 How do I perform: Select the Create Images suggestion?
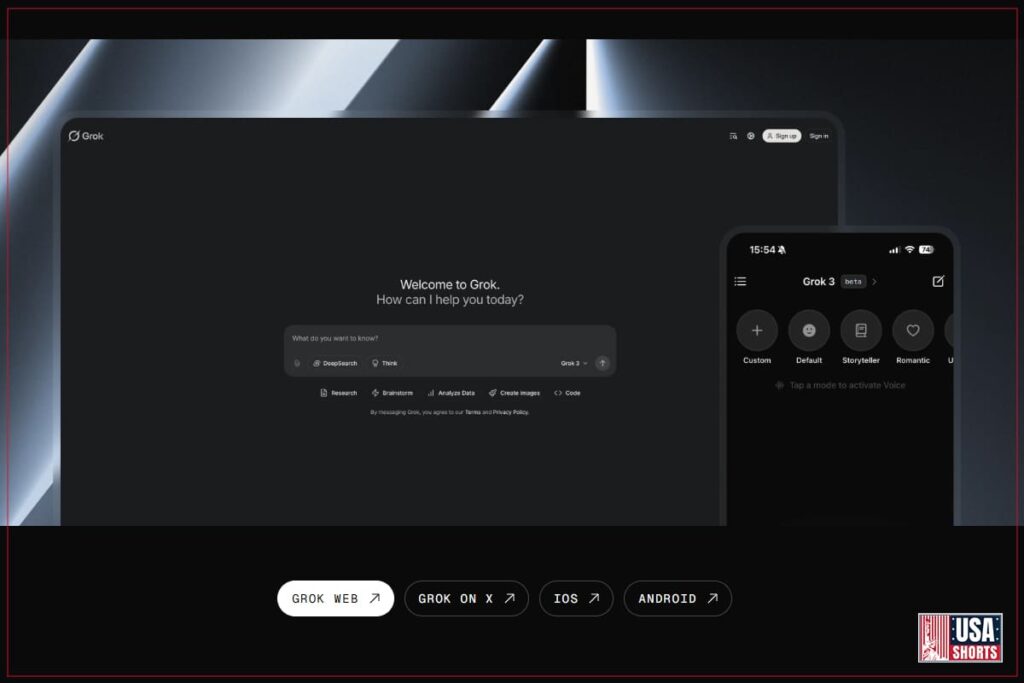514,393
